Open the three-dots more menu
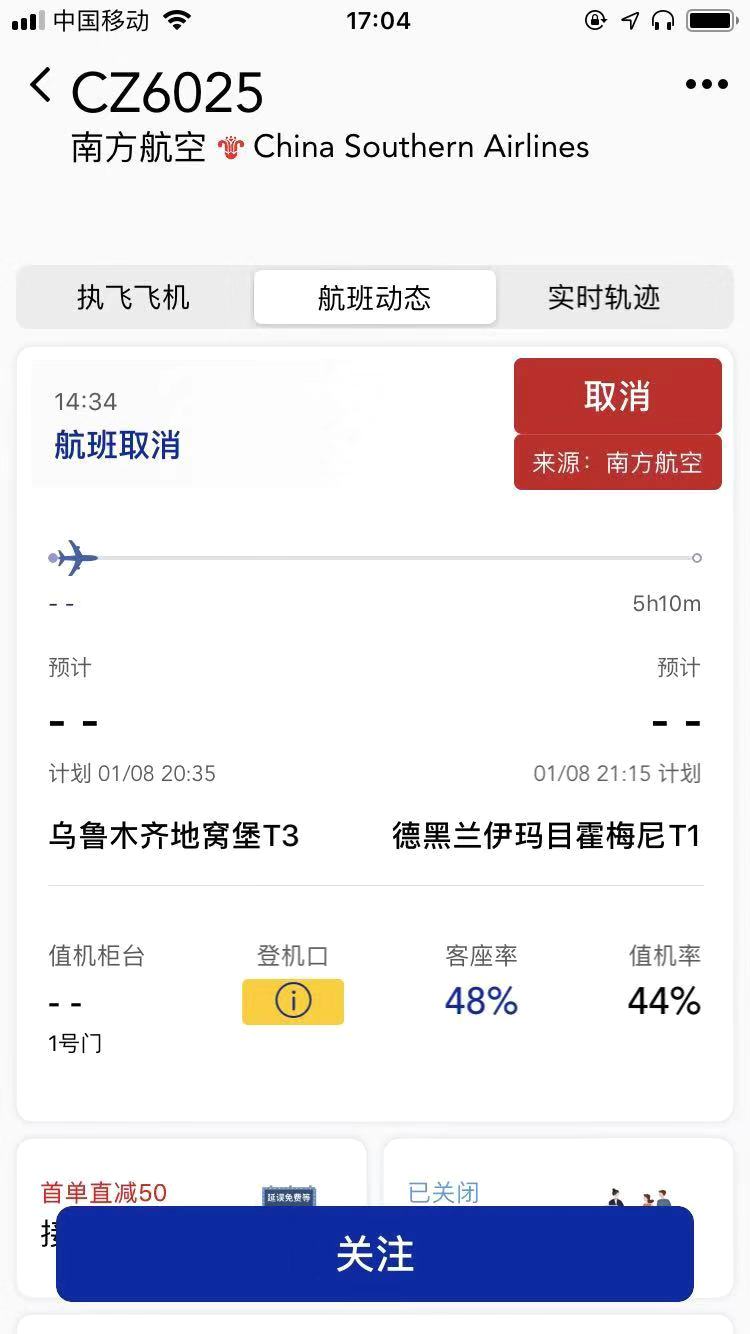Viewport: 750px width, 1334px height. 706,85
